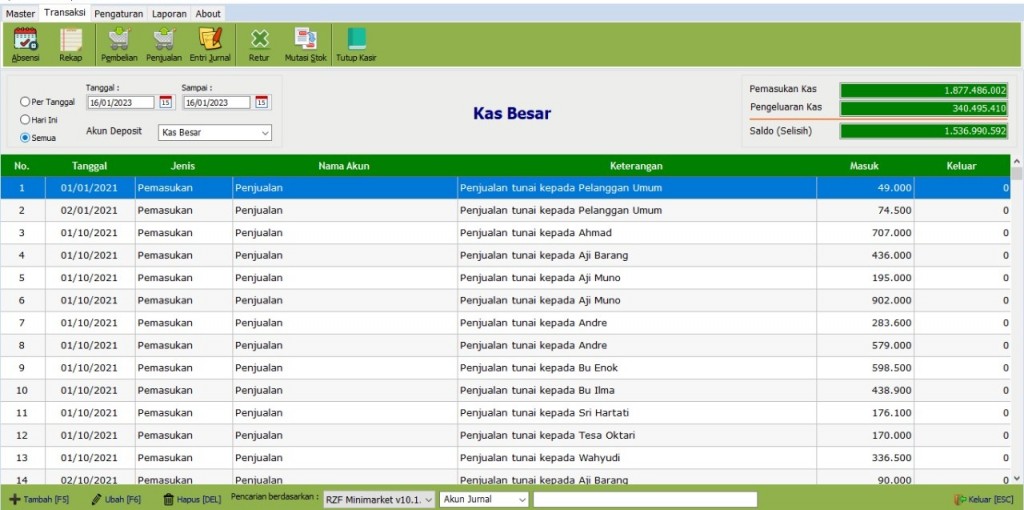The height and width of the screenshot is (510, 1024).
Task: Click the Pengeluaran Kas total value
Action: click(x=924, y=108)
